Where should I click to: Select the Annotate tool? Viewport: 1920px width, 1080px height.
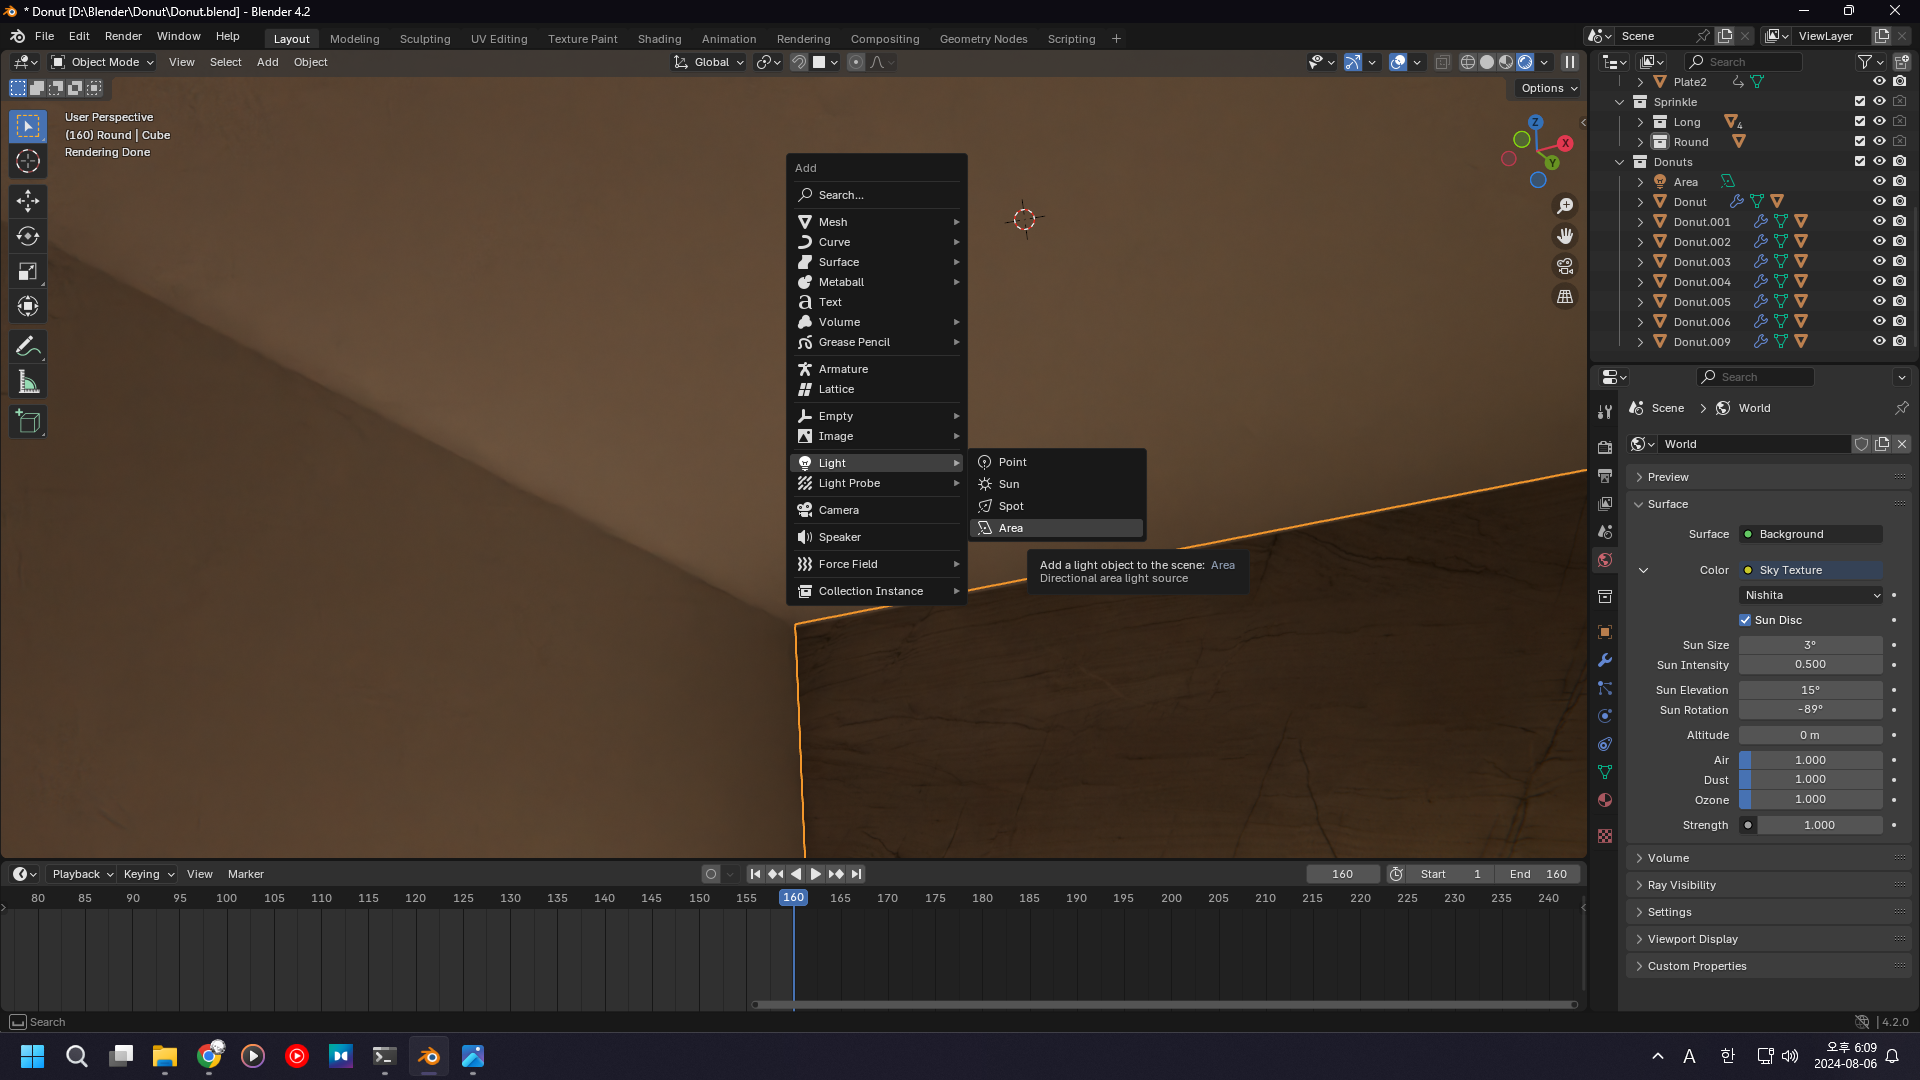point(28,347)
